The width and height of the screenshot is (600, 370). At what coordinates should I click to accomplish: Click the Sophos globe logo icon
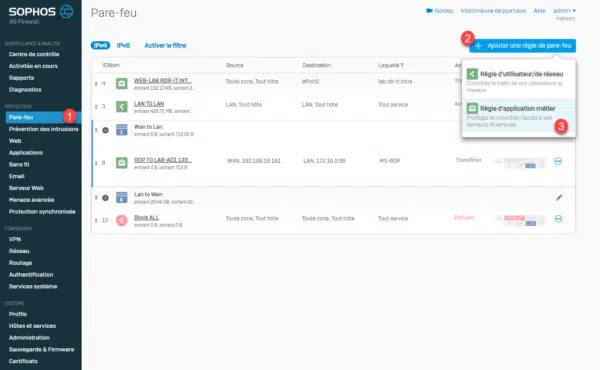pos(67,11)
